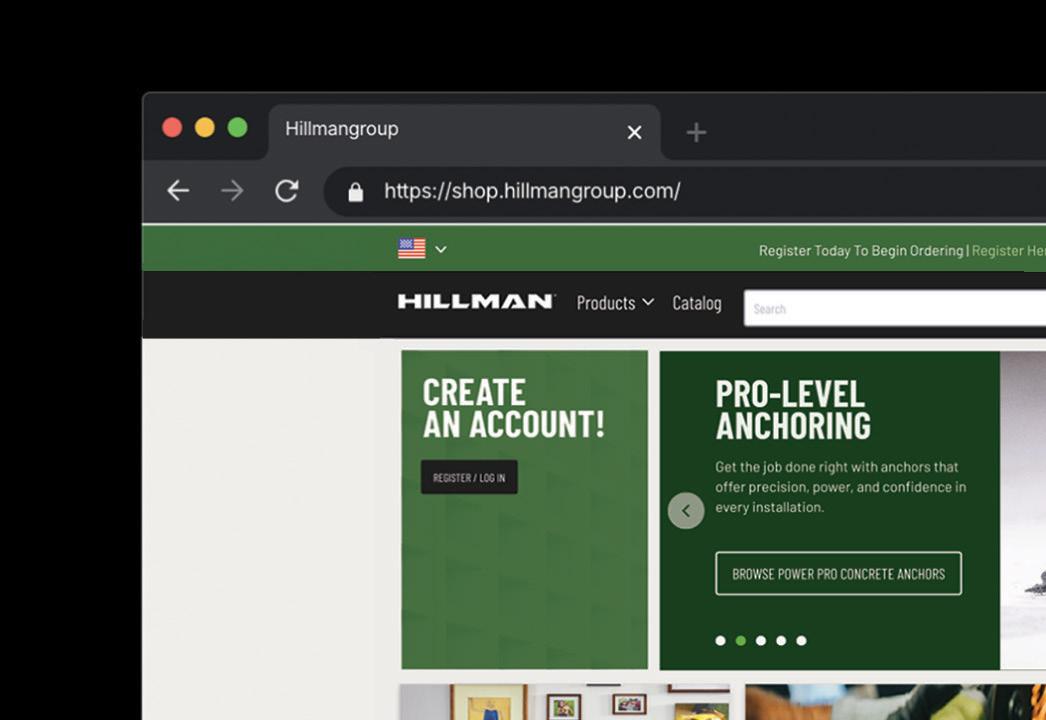Click the carousel previous arrow
The width and height of the screenshot is (1046, 720).
(x=686, y=510)
